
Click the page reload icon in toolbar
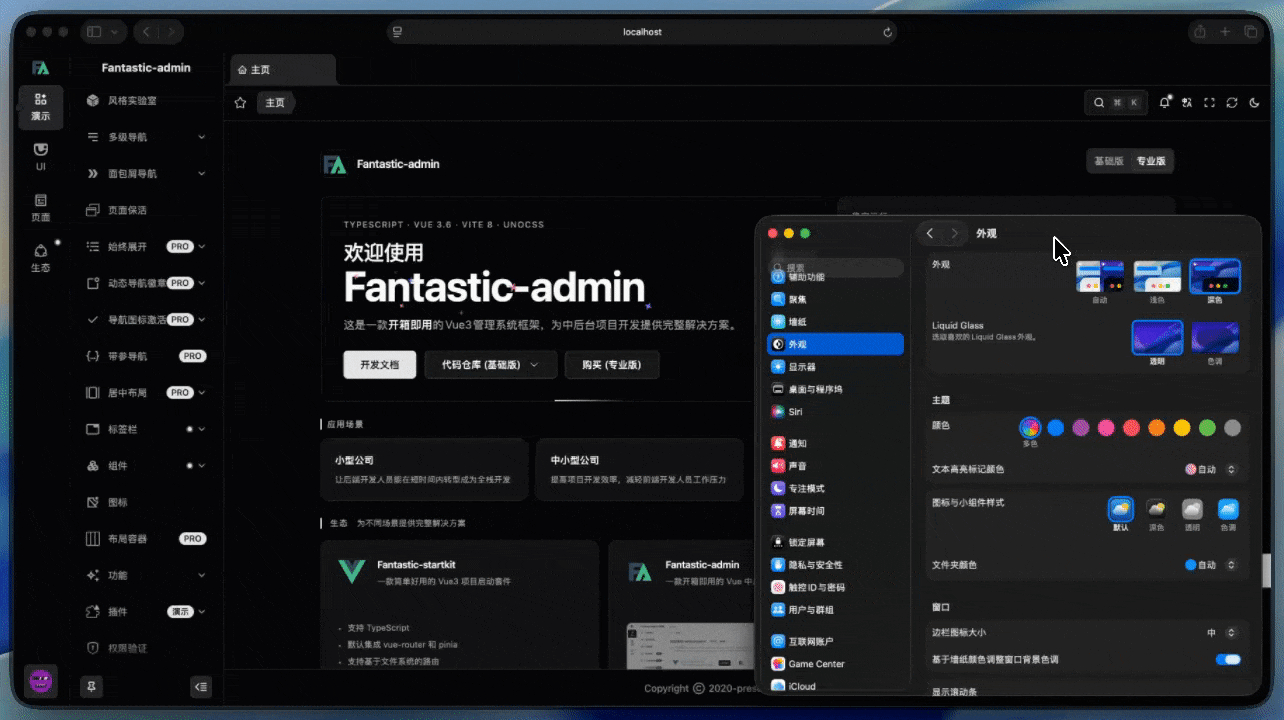click(x=1232, y=103)
